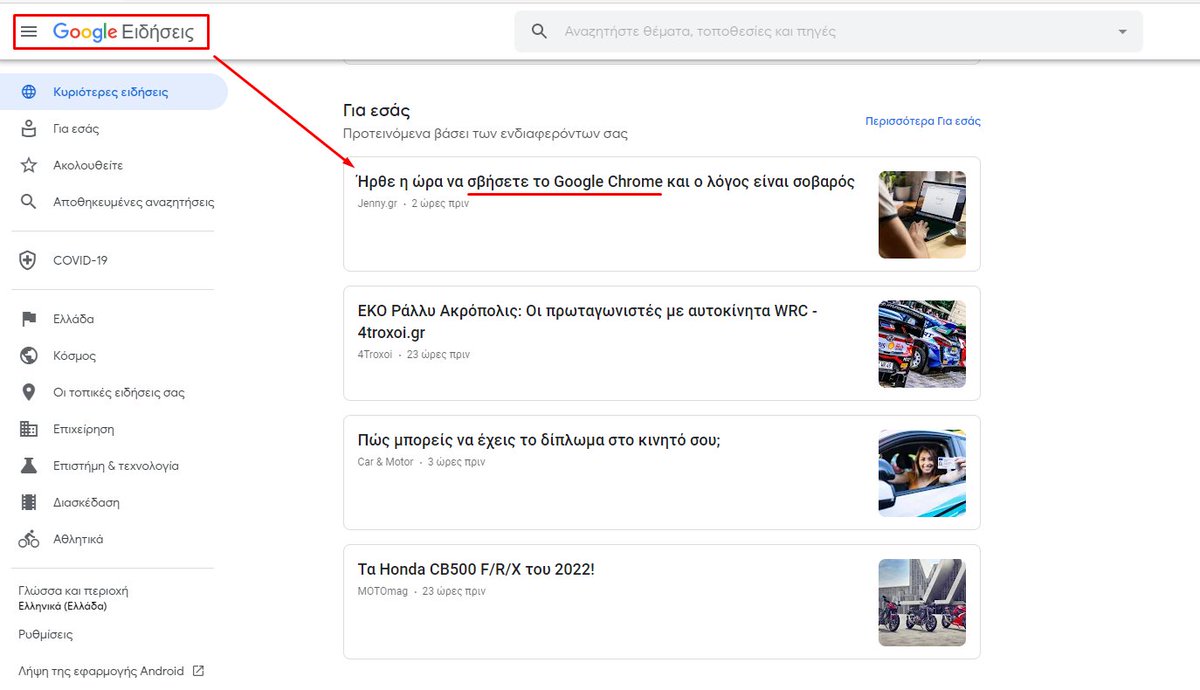
Task: Click the star icon beside Ακολουθείτε
Action: (29, 165)
